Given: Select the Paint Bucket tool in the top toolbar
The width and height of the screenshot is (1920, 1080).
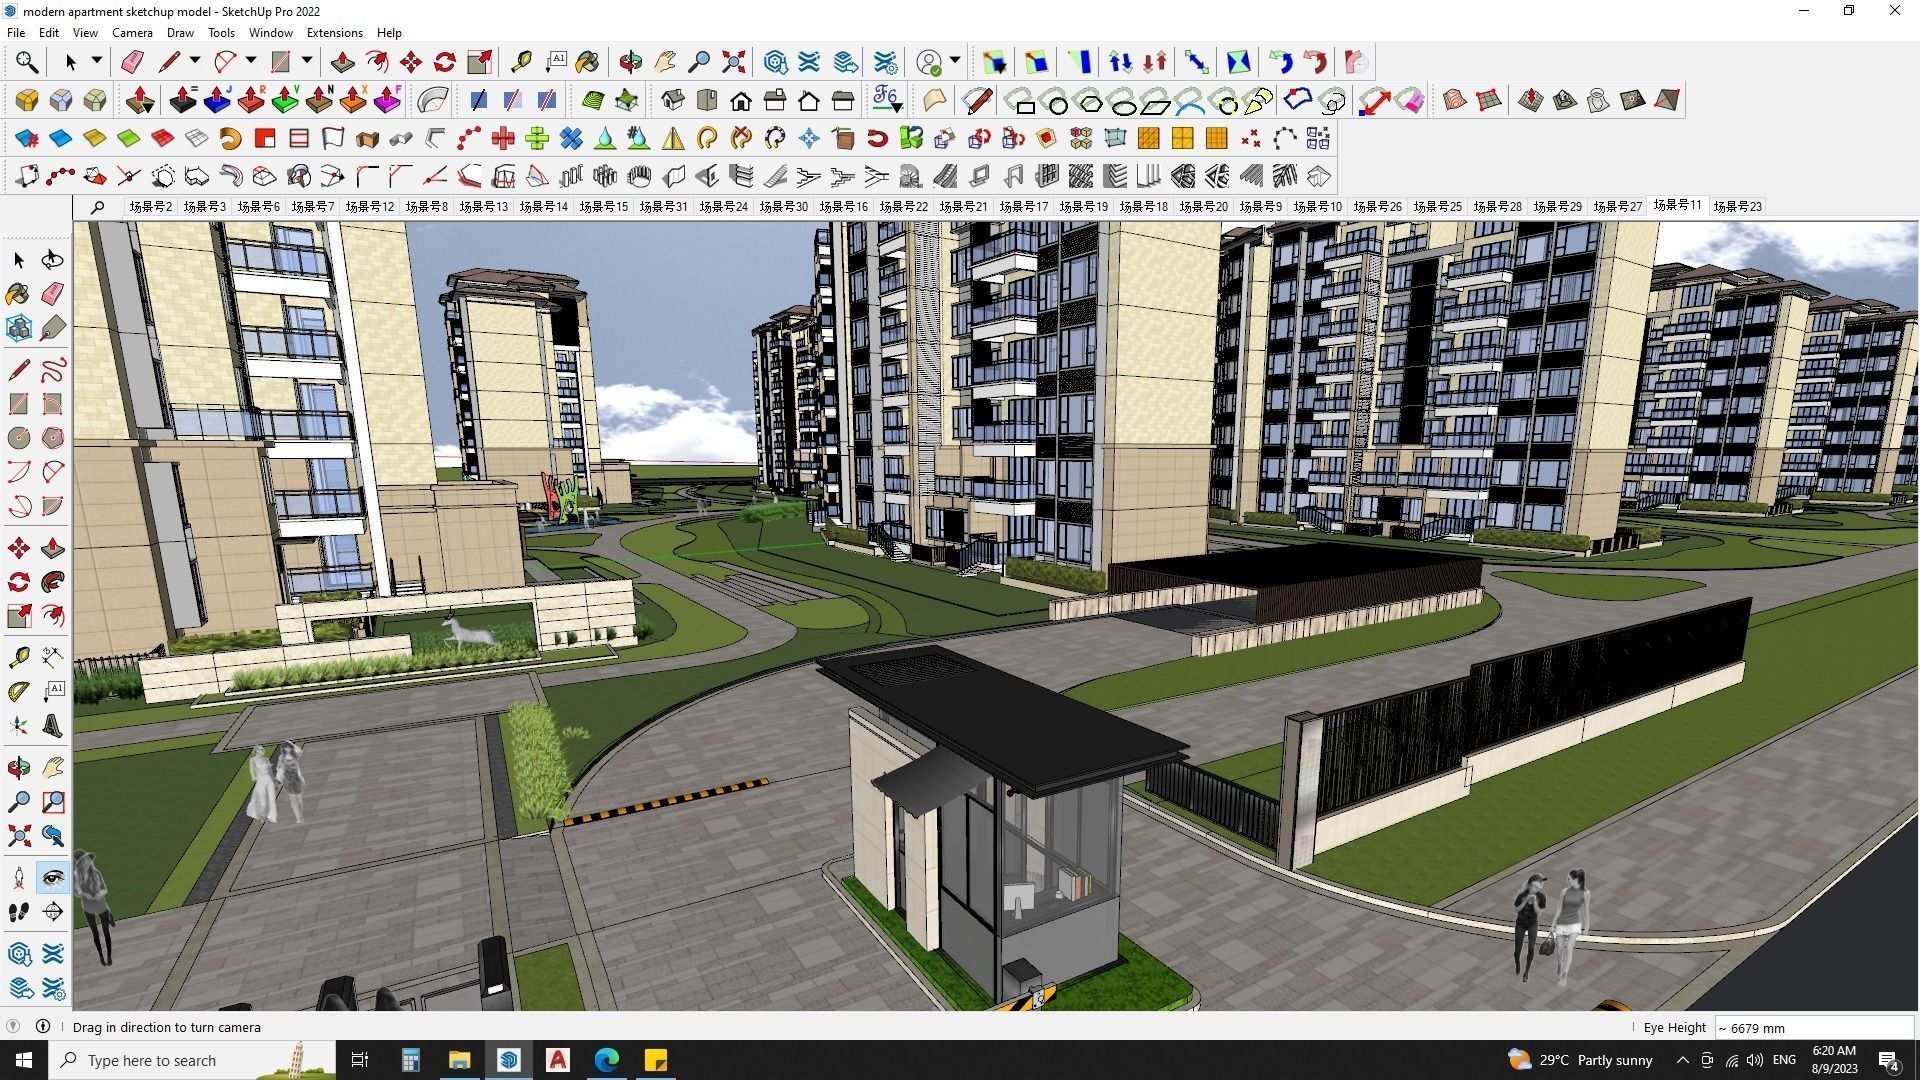Looking at the screenshot, I should 587,62.
